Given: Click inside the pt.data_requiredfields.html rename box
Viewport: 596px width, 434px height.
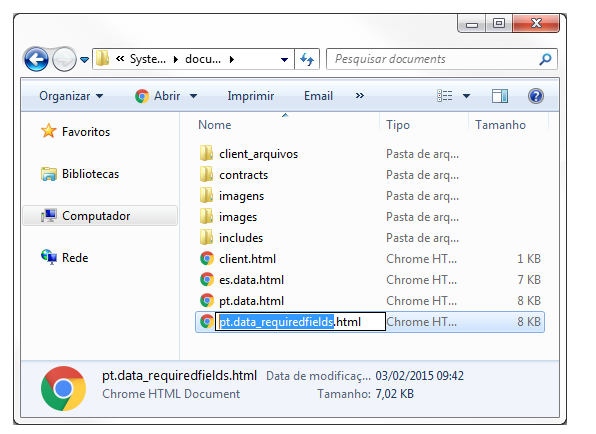Looking at the screenshot, I should (300, 322).
